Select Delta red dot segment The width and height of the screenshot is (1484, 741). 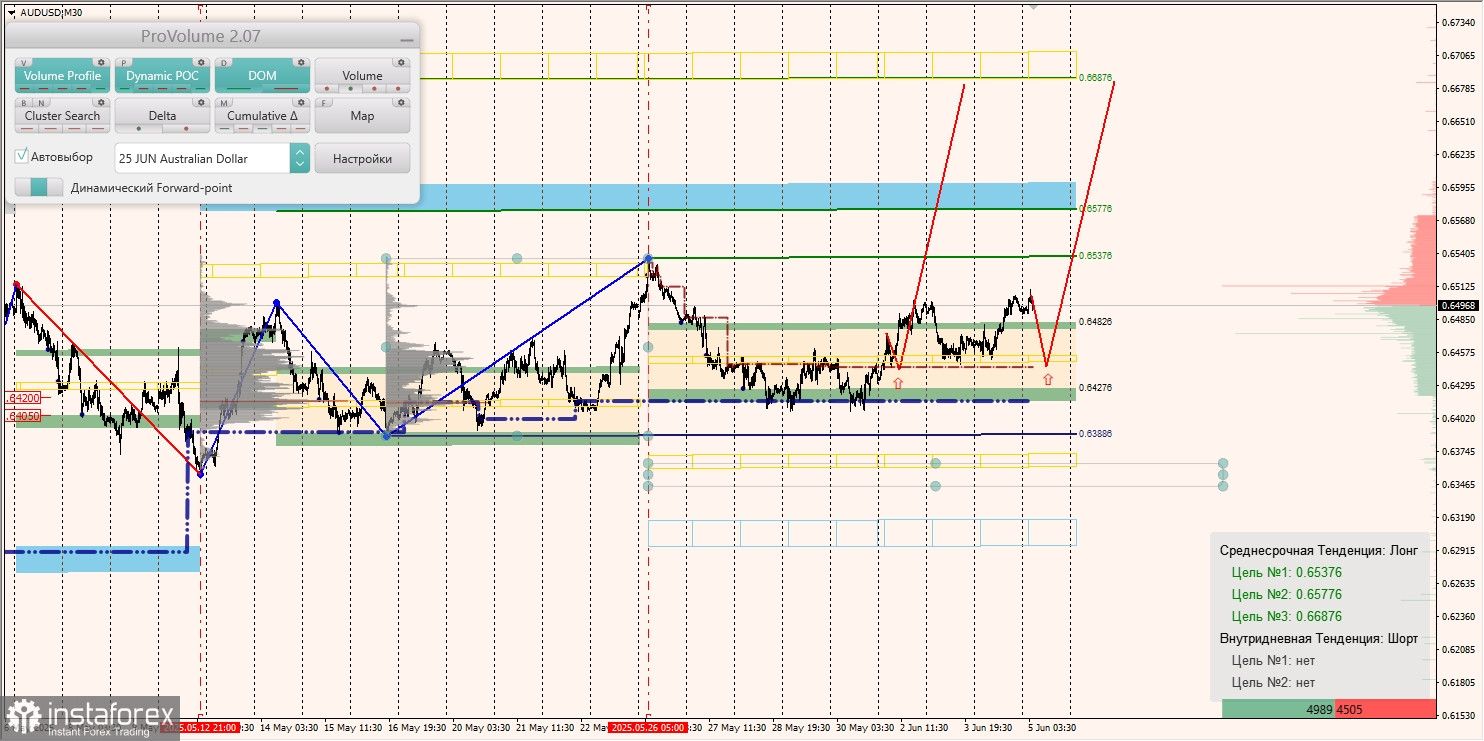[x=186, y=129]
